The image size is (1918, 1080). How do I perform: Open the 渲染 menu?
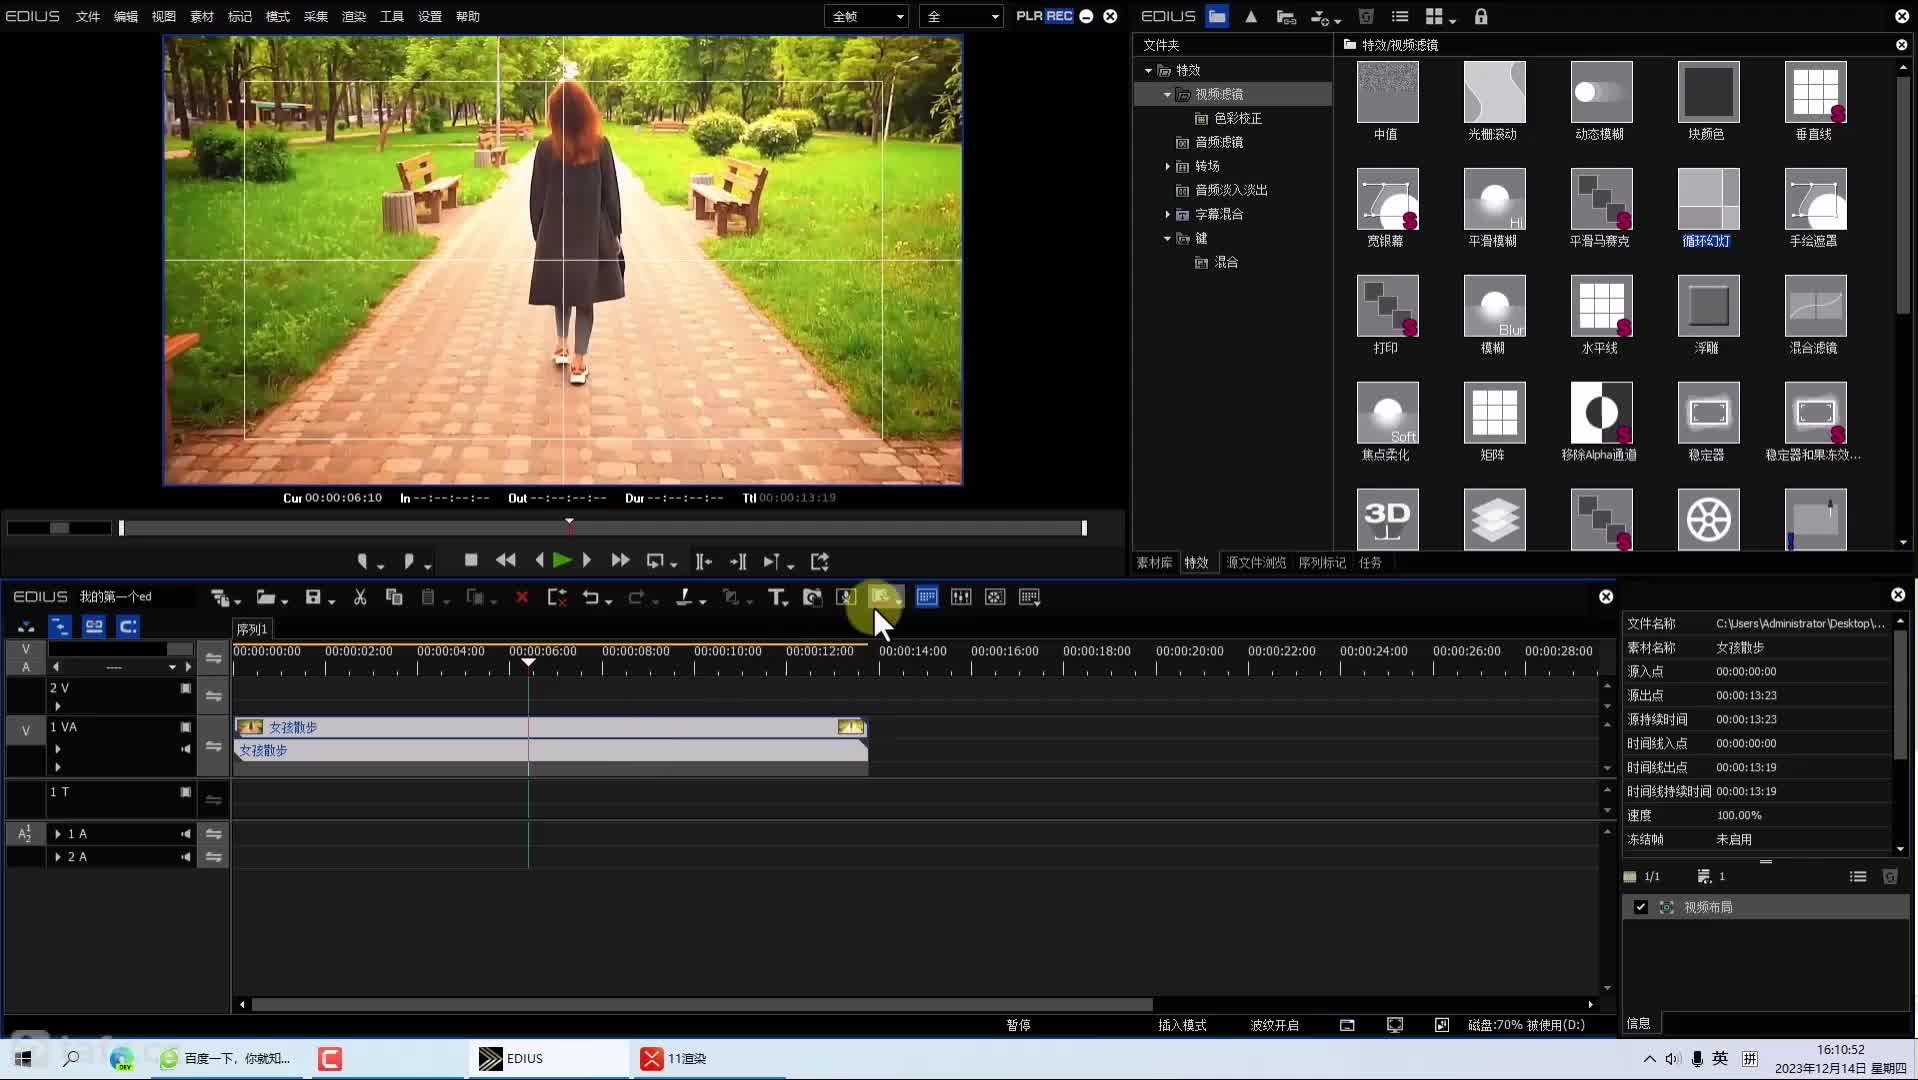[354, 16]
